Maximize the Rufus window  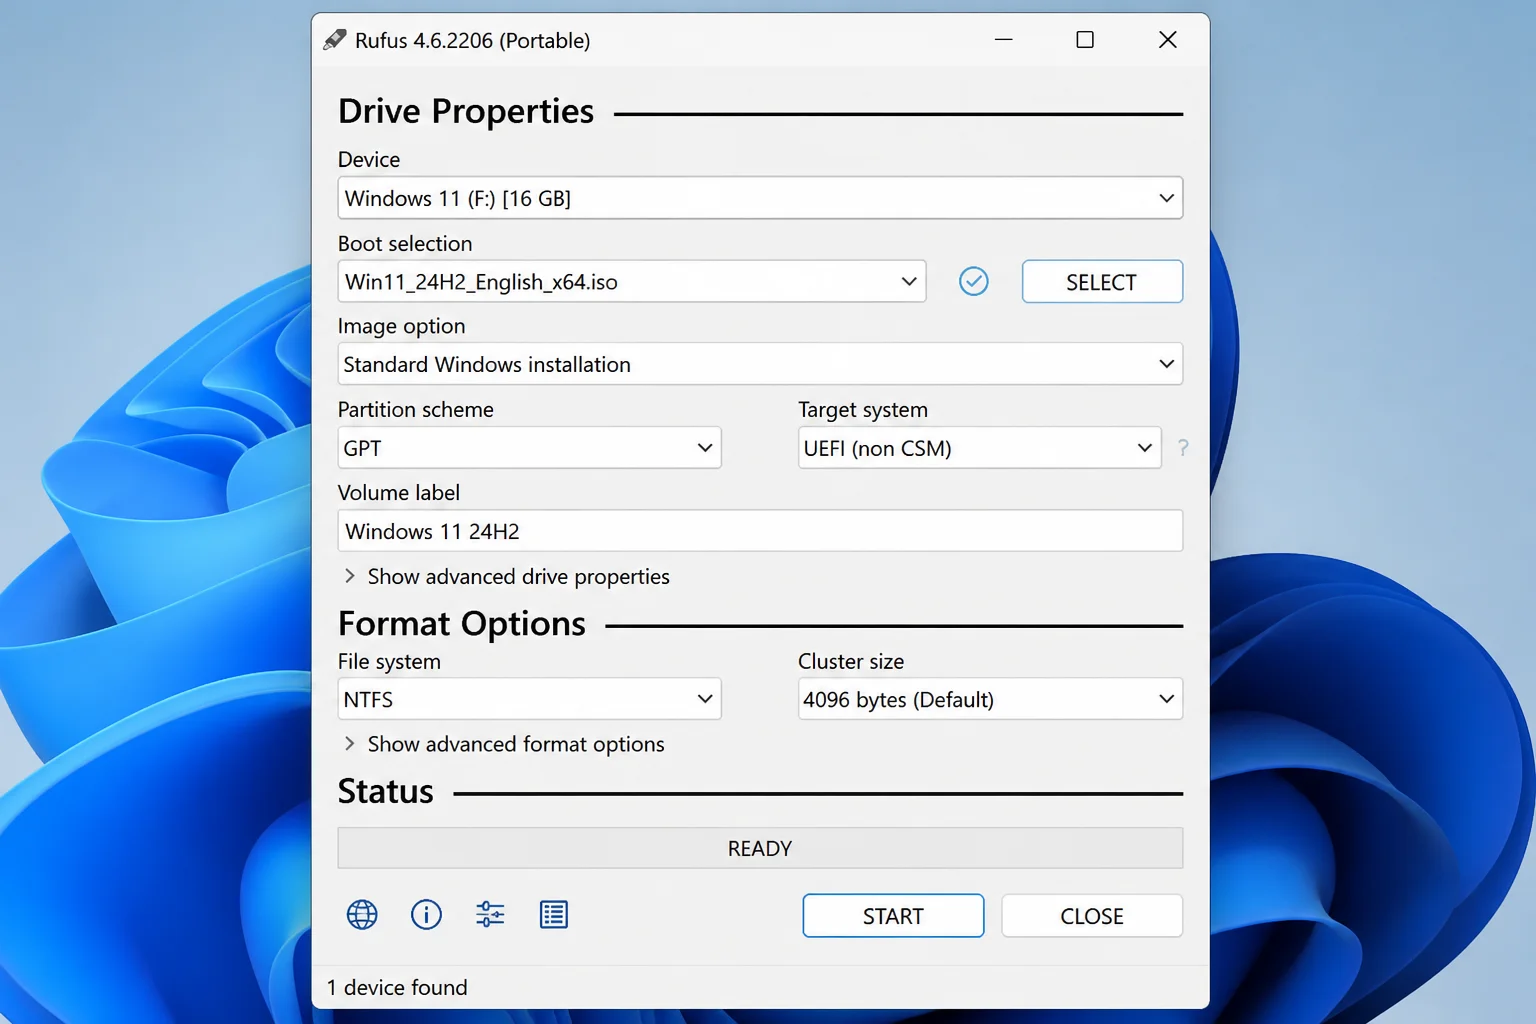coord(1085,40)
